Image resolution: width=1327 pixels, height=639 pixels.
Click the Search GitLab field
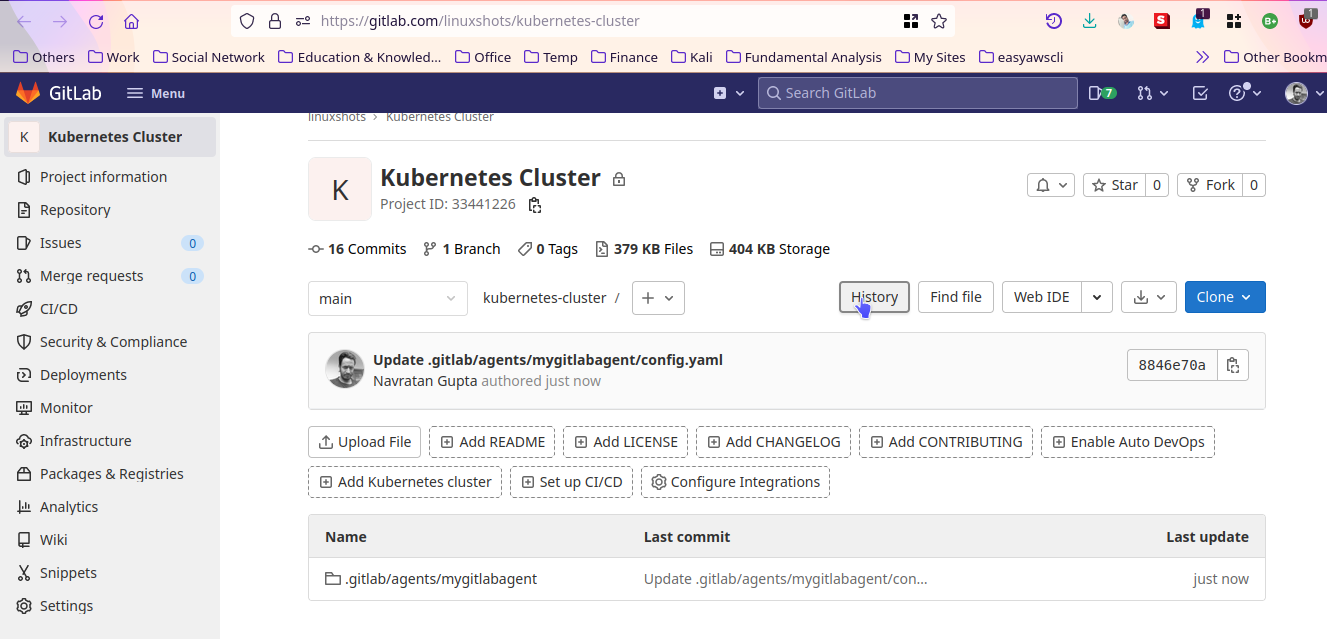coord(916,92)
